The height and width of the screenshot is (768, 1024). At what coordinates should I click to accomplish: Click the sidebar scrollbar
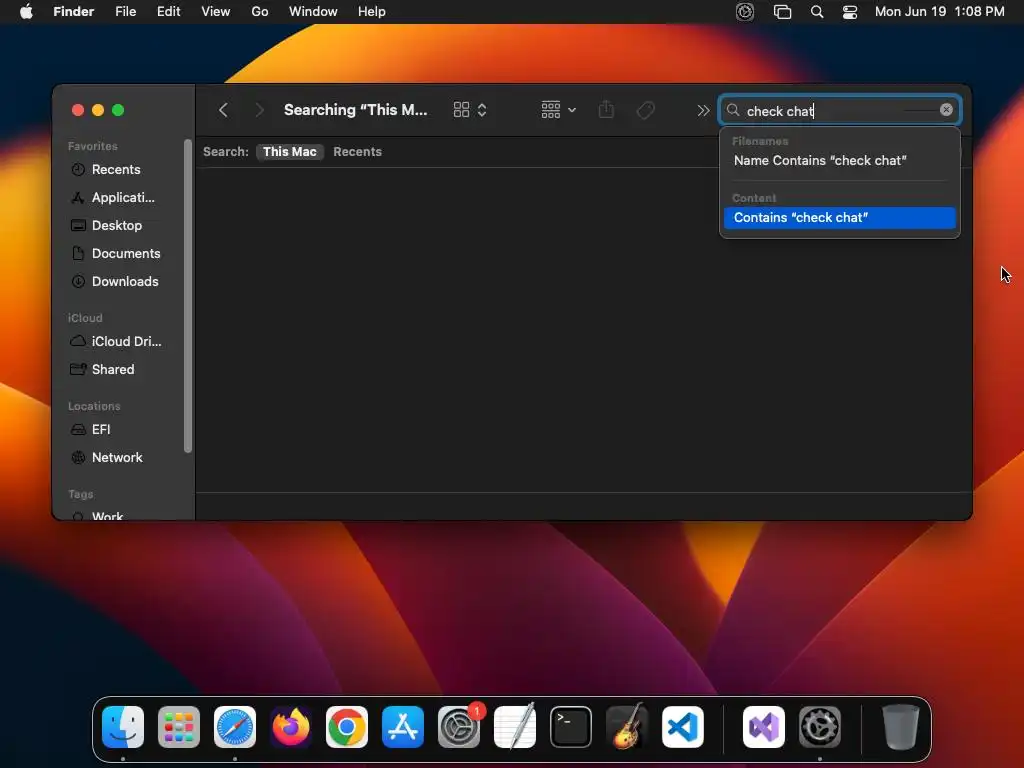click(188, 296)
